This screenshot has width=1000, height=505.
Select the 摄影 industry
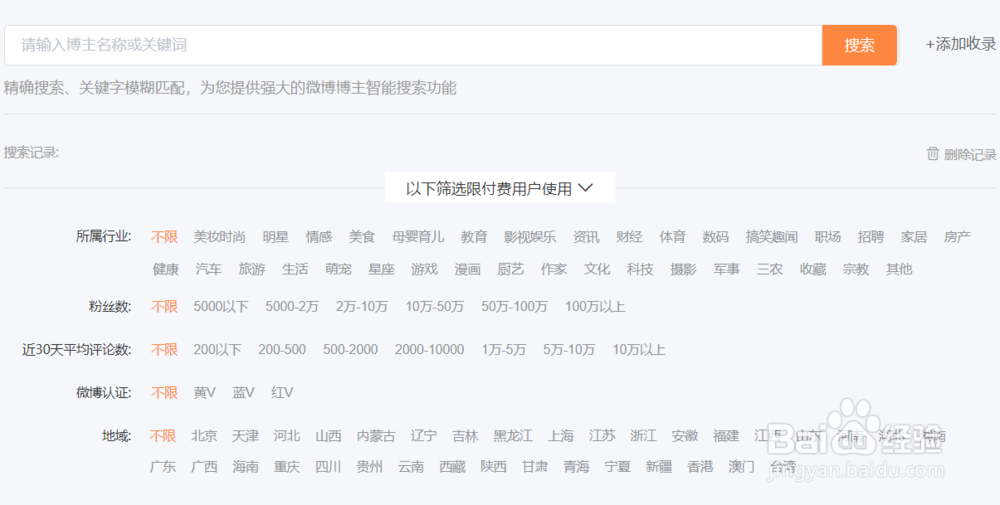pos(684,269)
